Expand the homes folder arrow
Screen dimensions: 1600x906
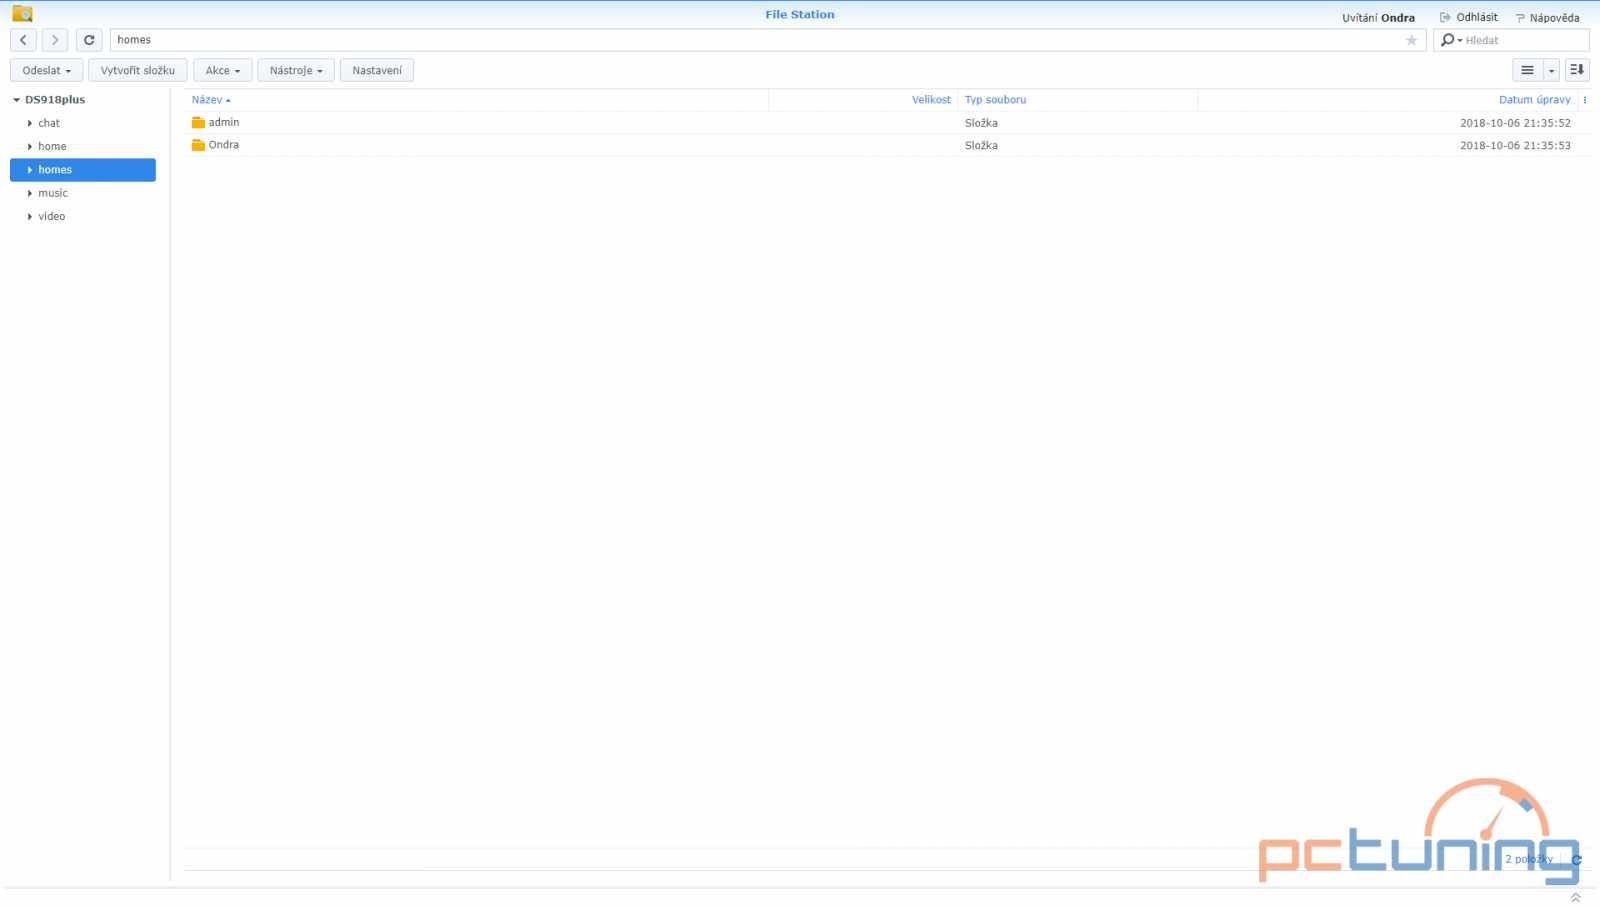pyautogui.click(x=30, y=170)
